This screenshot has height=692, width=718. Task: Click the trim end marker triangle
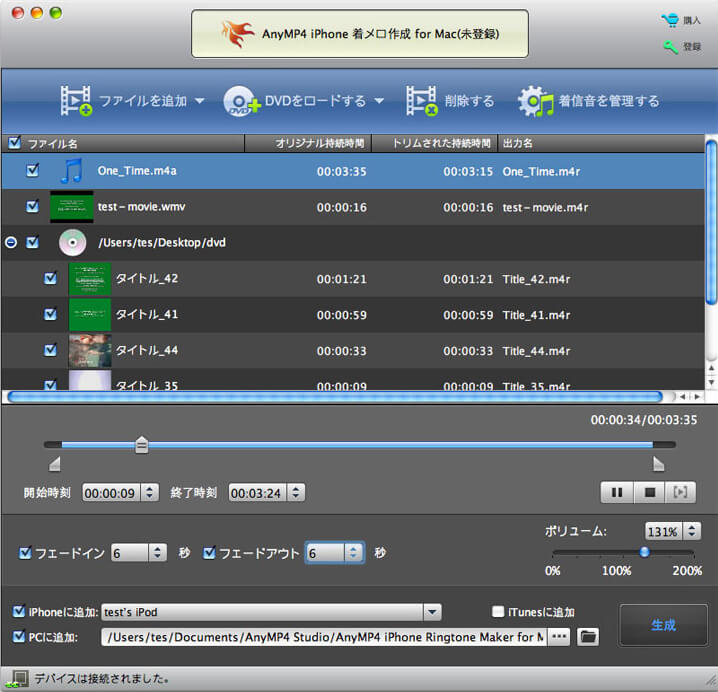point(658,464)
